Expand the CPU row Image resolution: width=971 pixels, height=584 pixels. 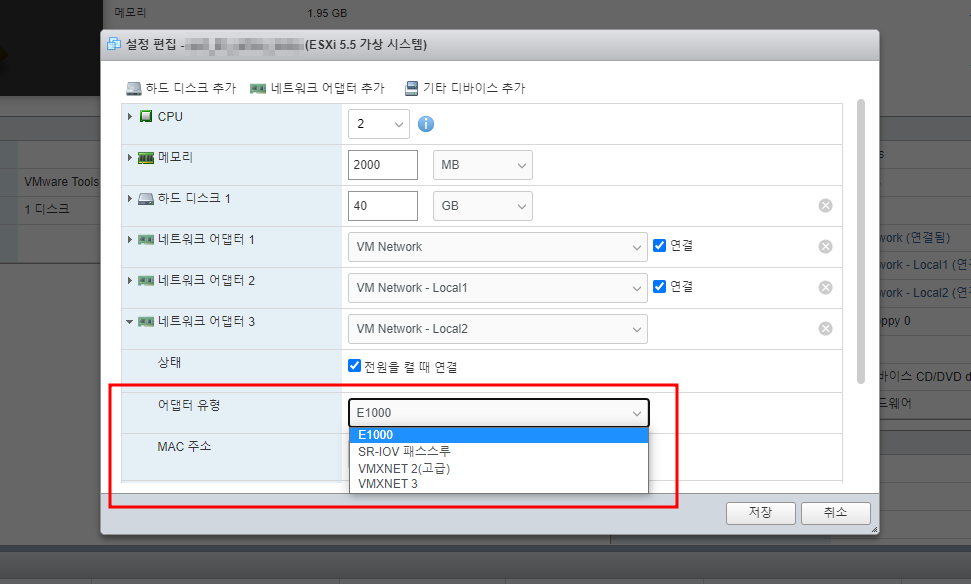point(129,116)
